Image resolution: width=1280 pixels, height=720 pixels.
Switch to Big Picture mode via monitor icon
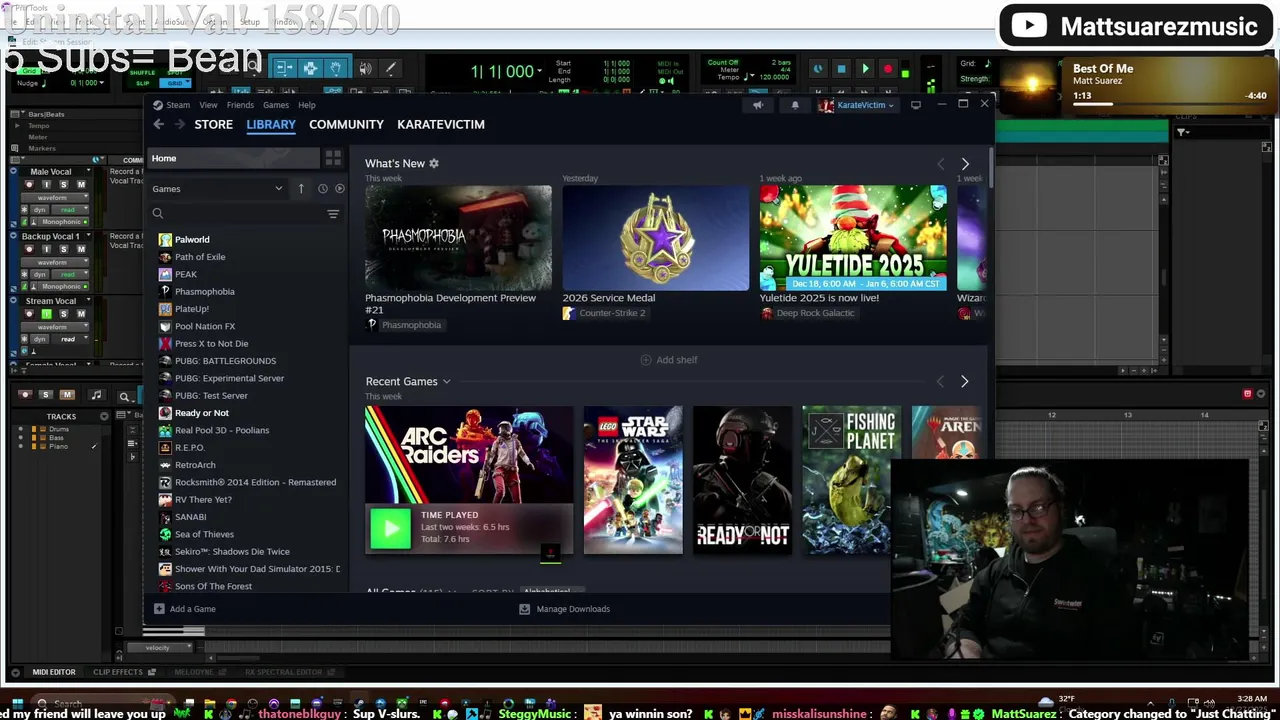[x=915, y=105]
